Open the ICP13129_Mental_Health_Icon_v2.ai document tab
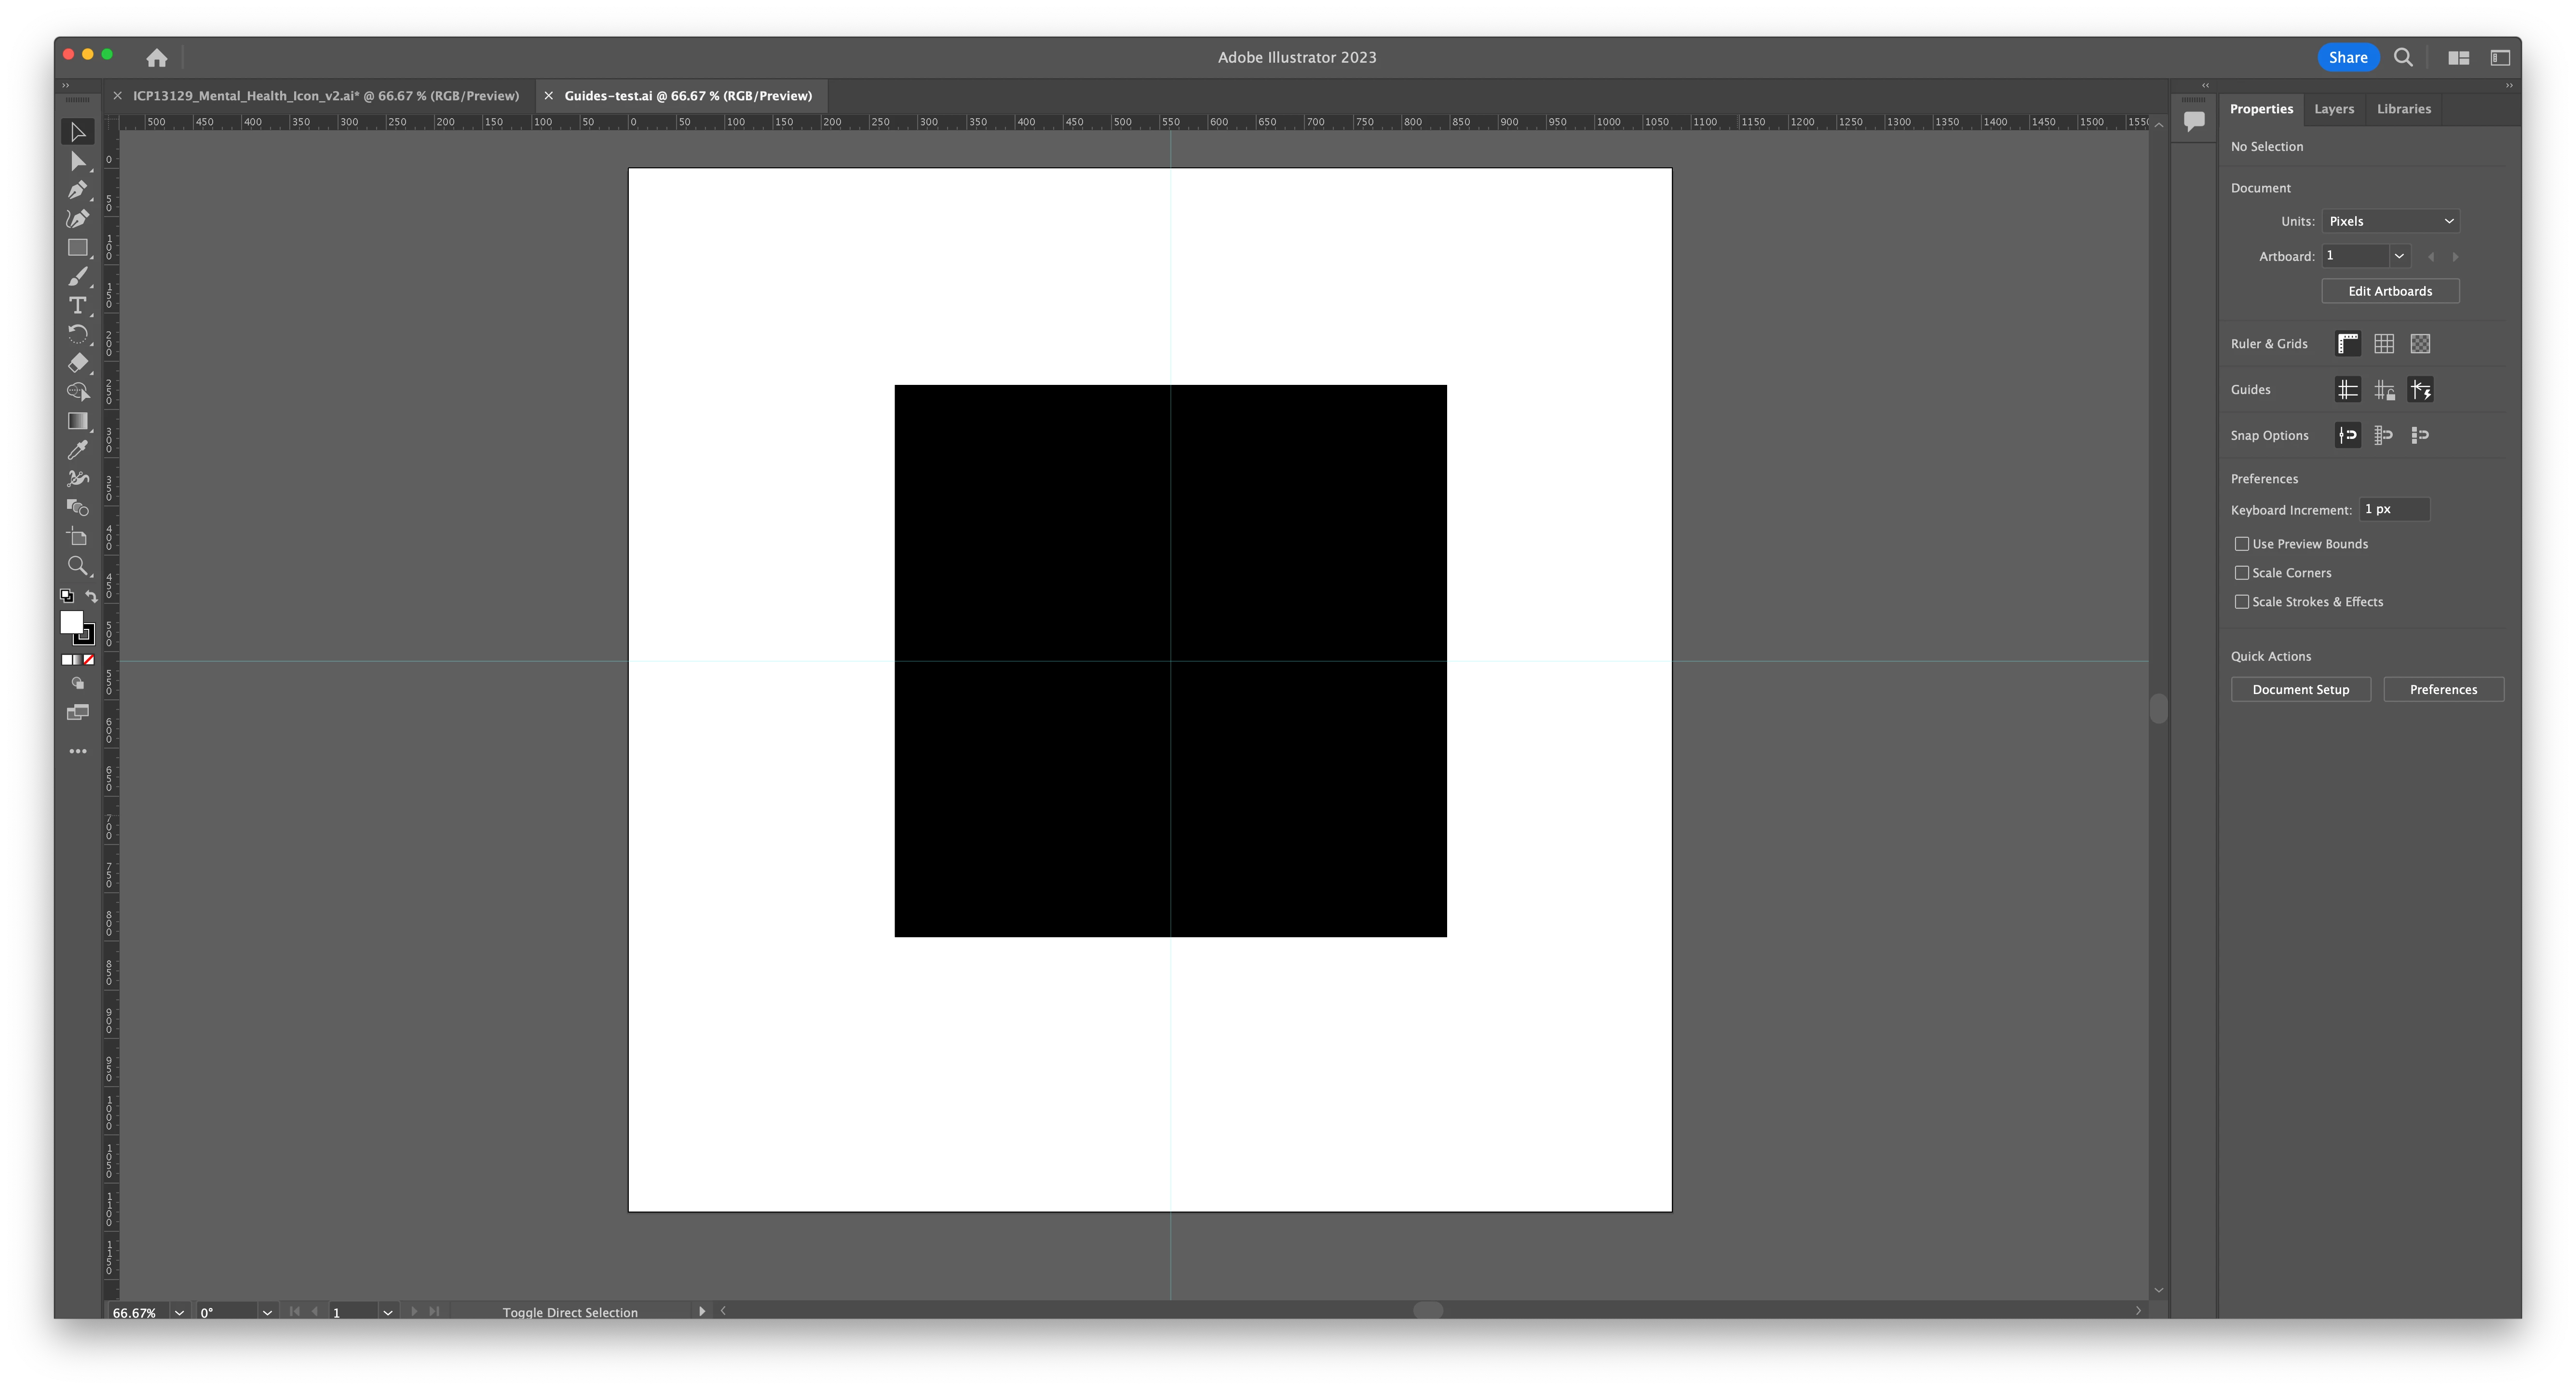Viewport: 2576px width, 1390px height. [326, 96]
